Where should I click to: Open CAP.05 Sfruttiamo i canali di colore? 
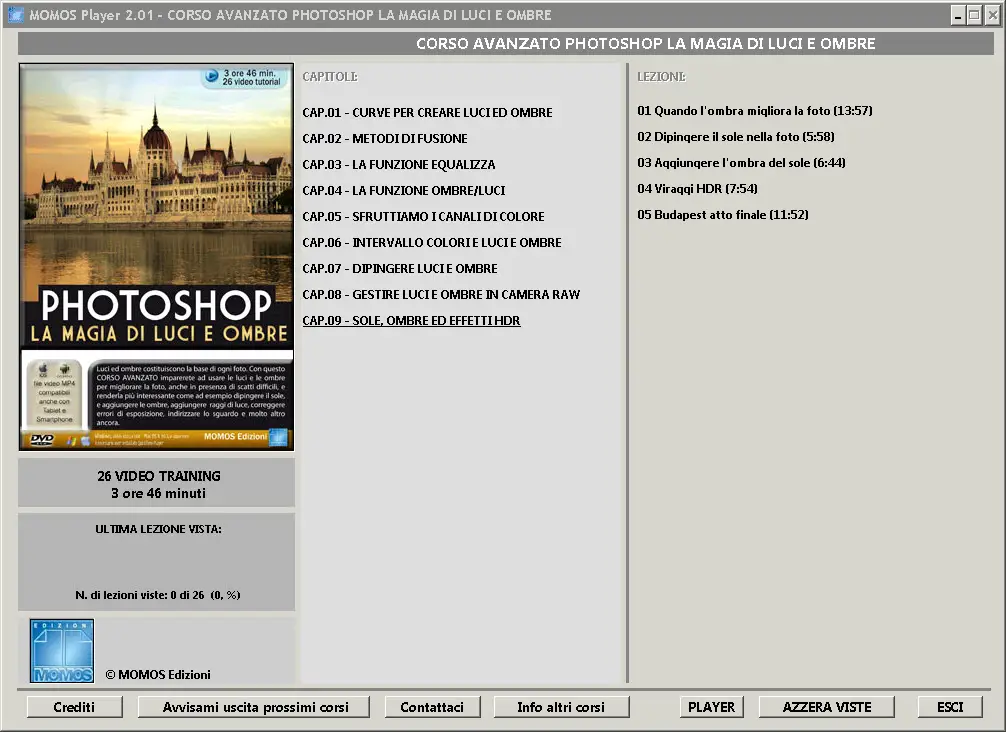click(x=423, y=216)
